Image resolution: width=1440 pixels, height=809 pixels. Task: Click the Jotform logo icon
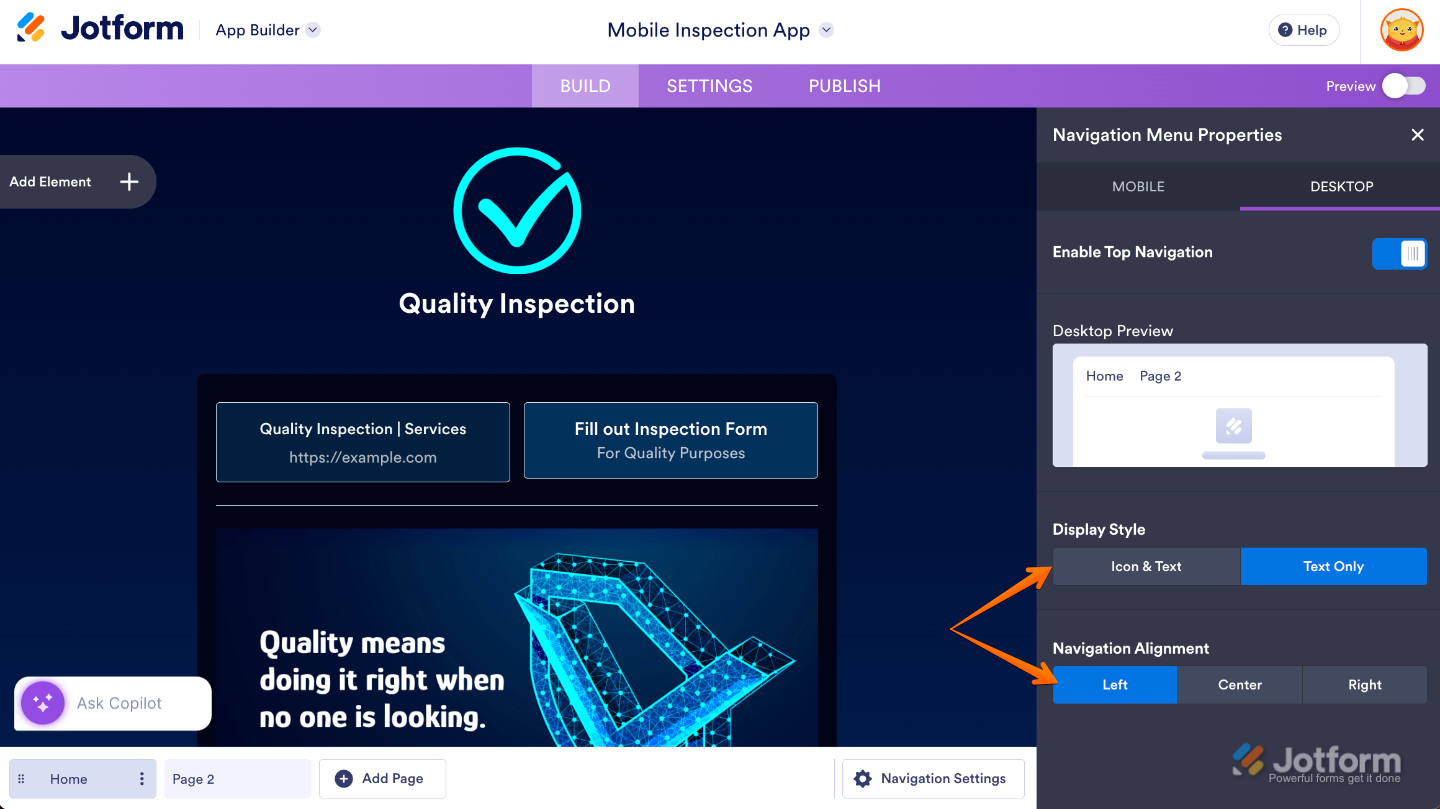(x=31, y=28)
